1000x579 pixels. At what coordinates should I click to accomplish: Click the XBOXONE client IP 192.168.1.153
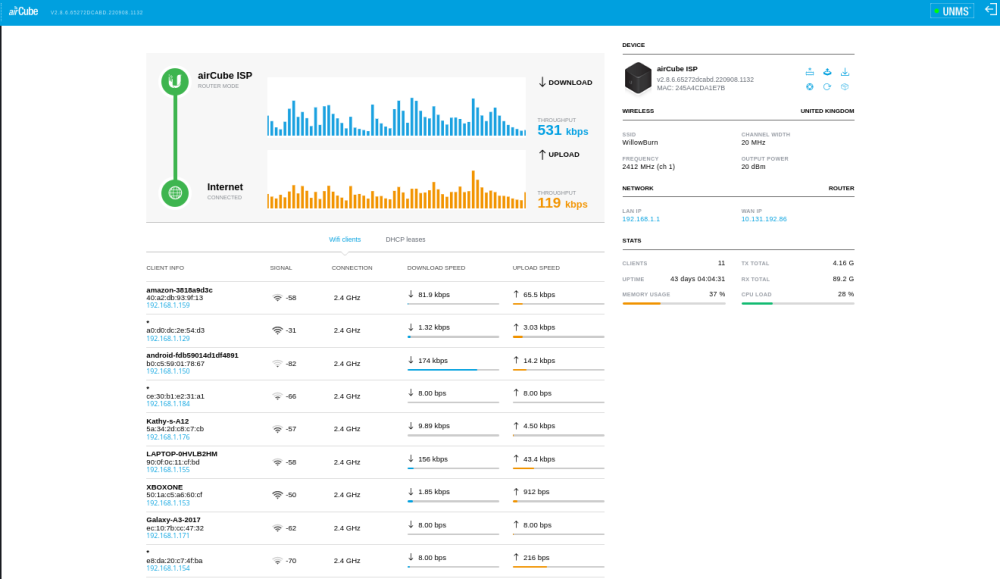tap(168, 503)
